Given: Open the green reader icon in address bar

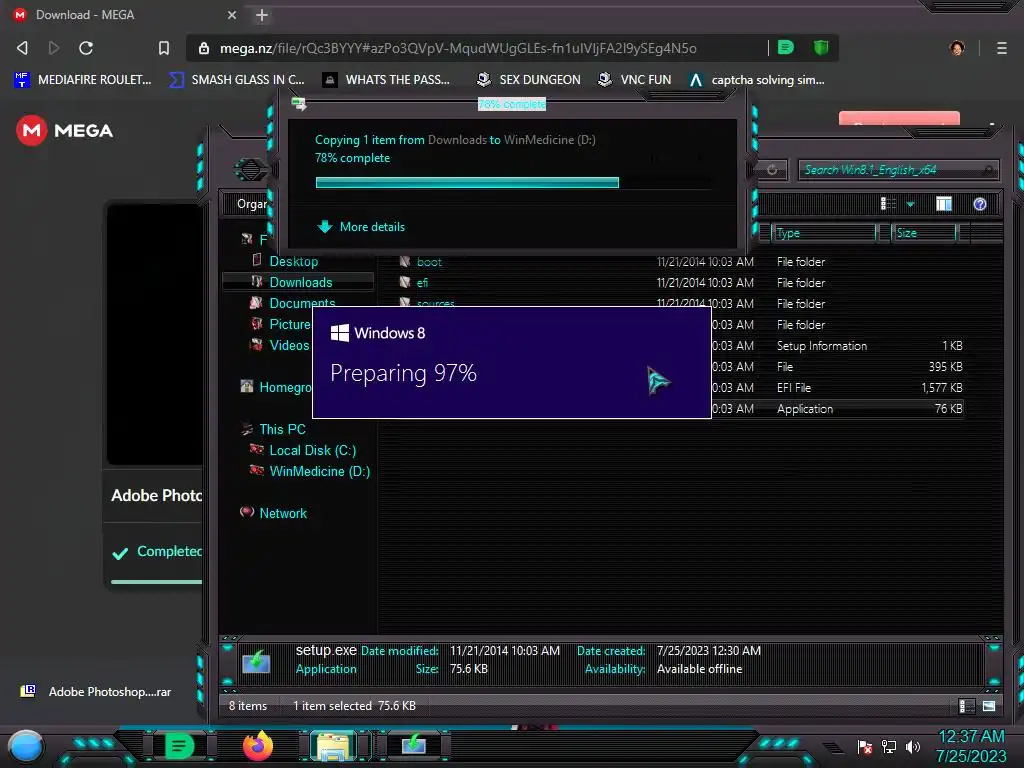Looking at the screenshot, I should coord(786,47).
